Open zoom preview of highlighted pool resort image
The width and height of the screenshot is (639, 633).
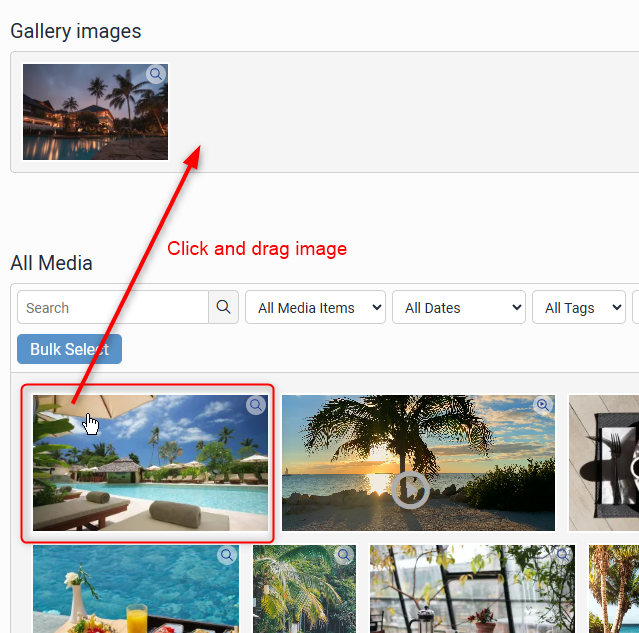256,405
